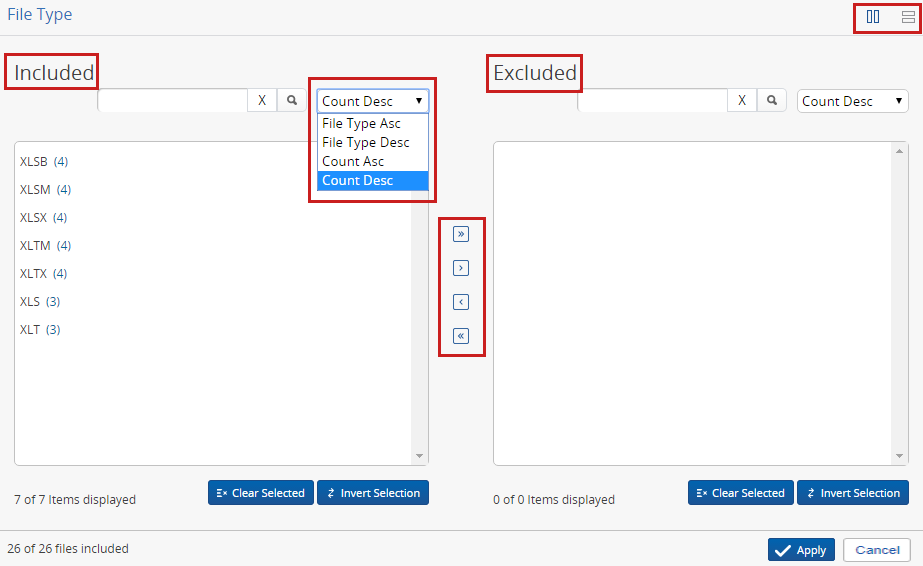Clear the Included search box with X
This screenshot has width=923, height=566.
point(262,101)
